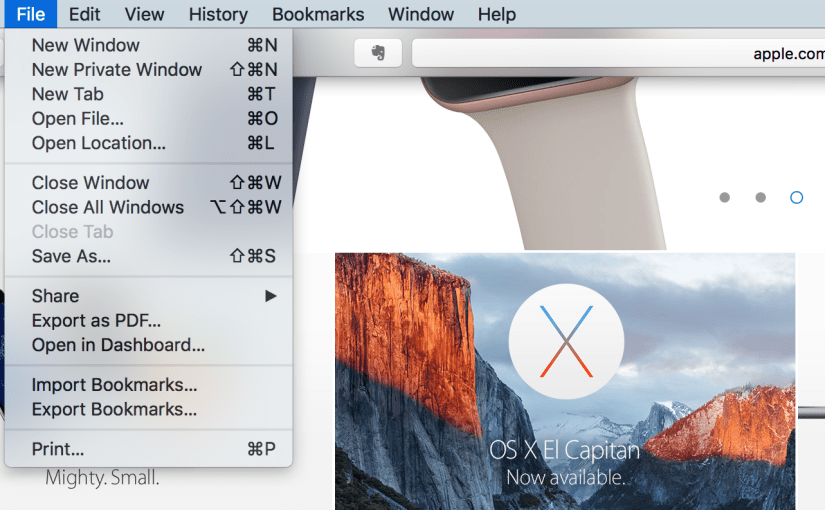Click the Mighty. Small. caption

click(x=102, y=478)
